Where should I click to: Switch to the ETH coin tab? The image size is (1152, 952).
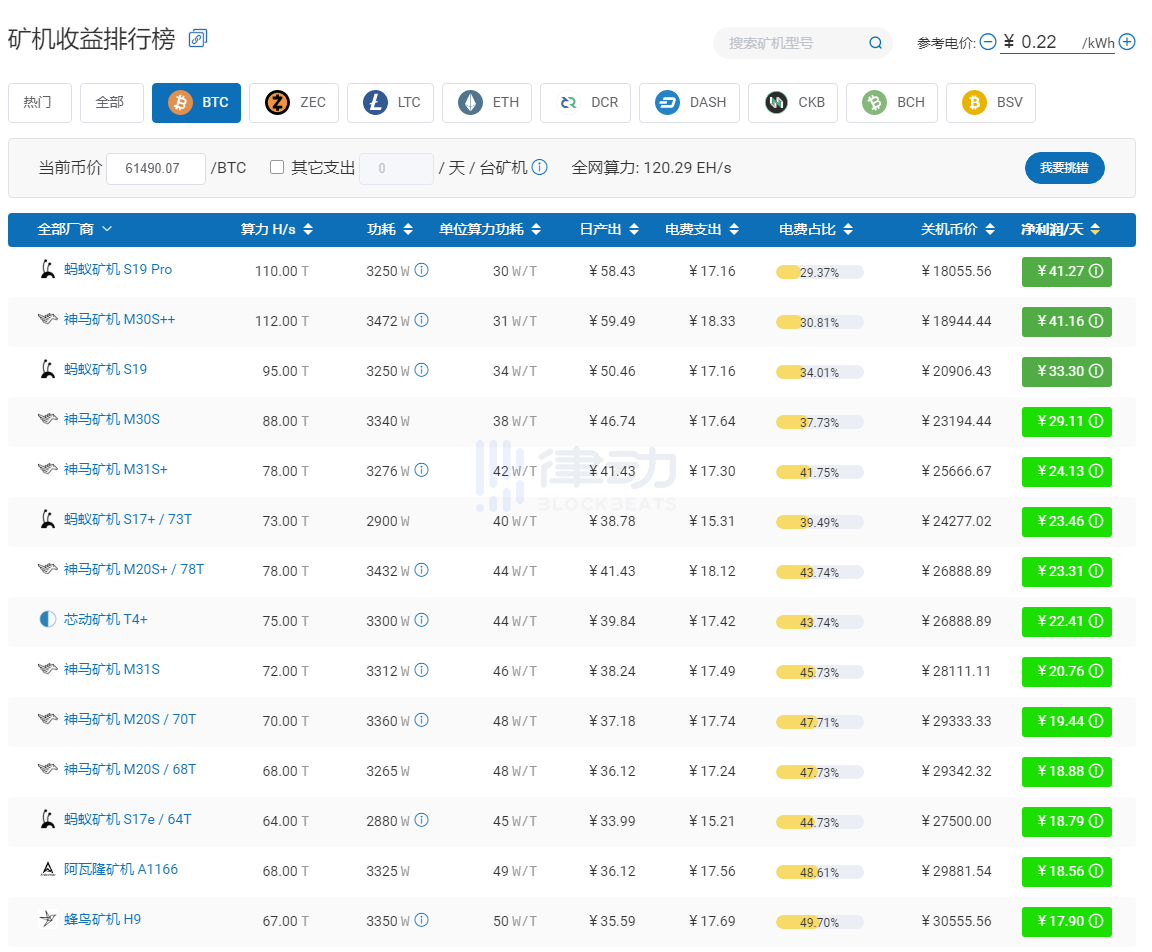pyautogui.click(x=490, y=102)
